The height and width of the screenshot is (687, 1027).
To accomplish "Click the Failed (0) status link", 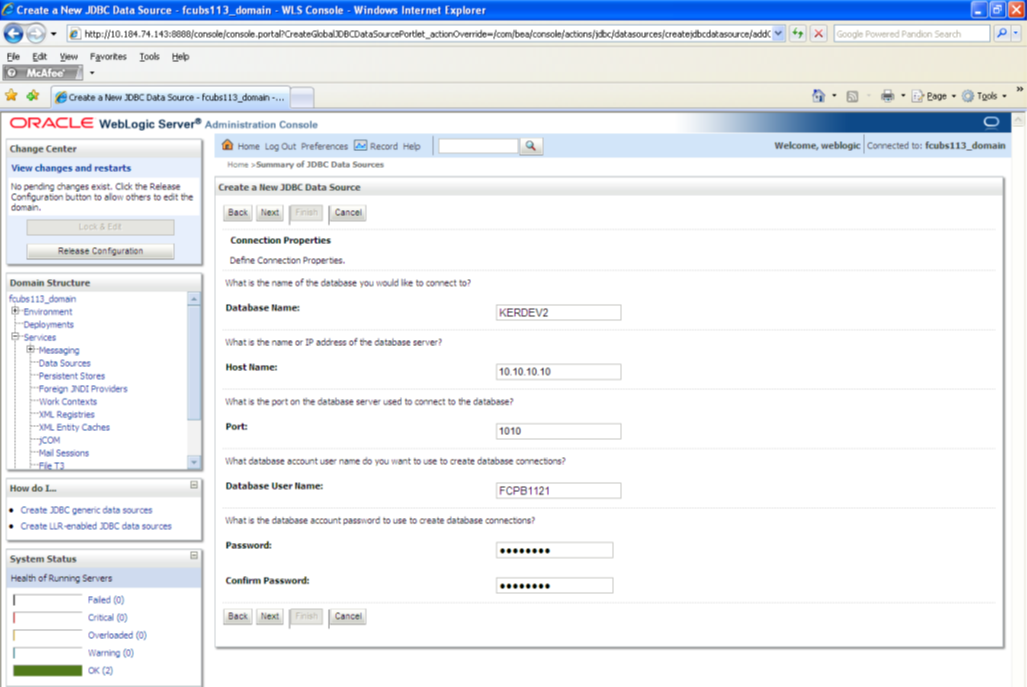I will (x=105, y=599).
